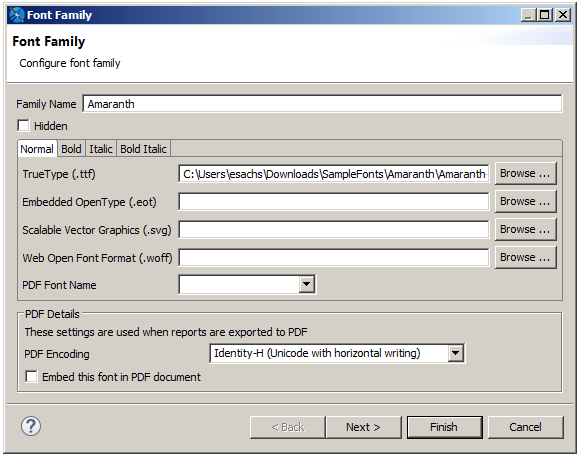
Task: Close the Font Family window
Action: point(563,15)
